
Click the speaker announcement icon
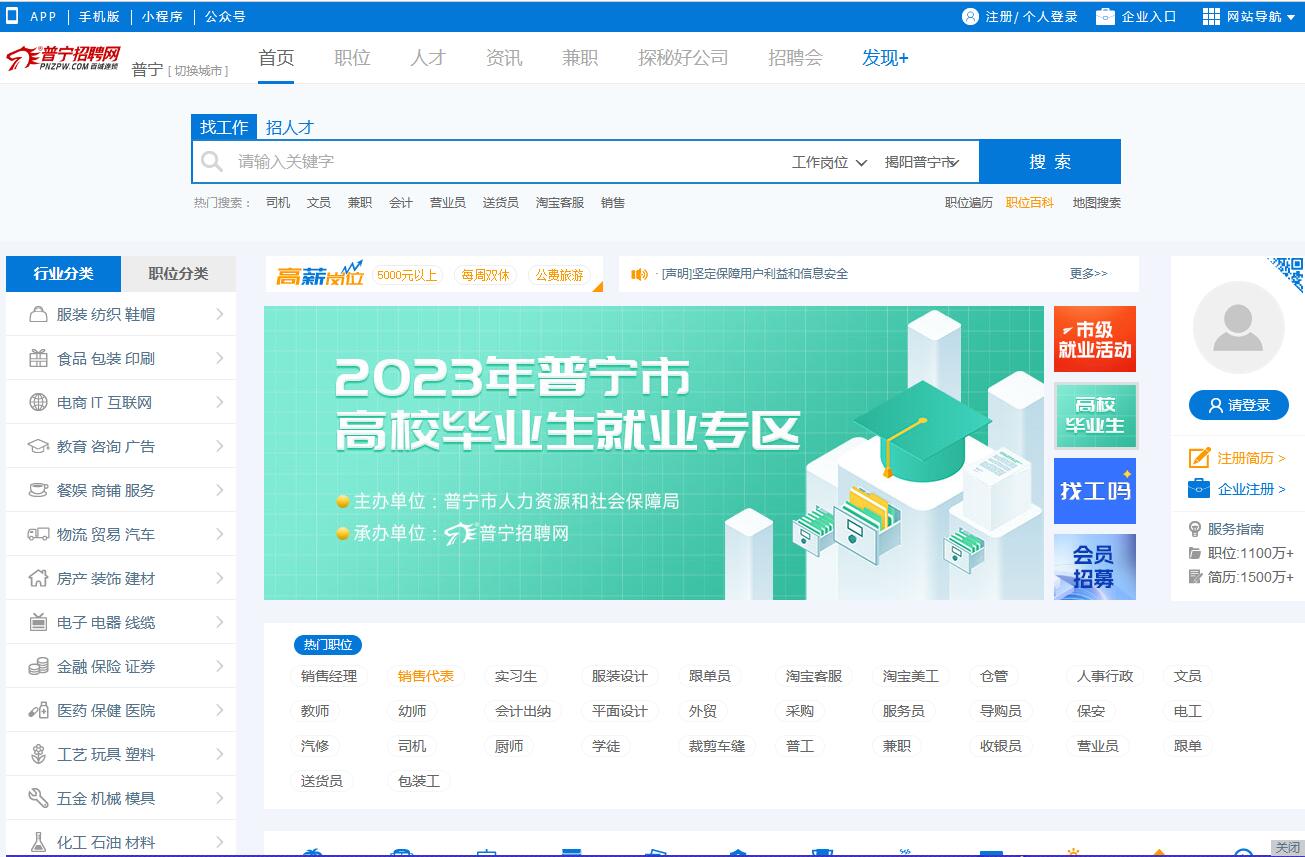click(x=639, y=274)
